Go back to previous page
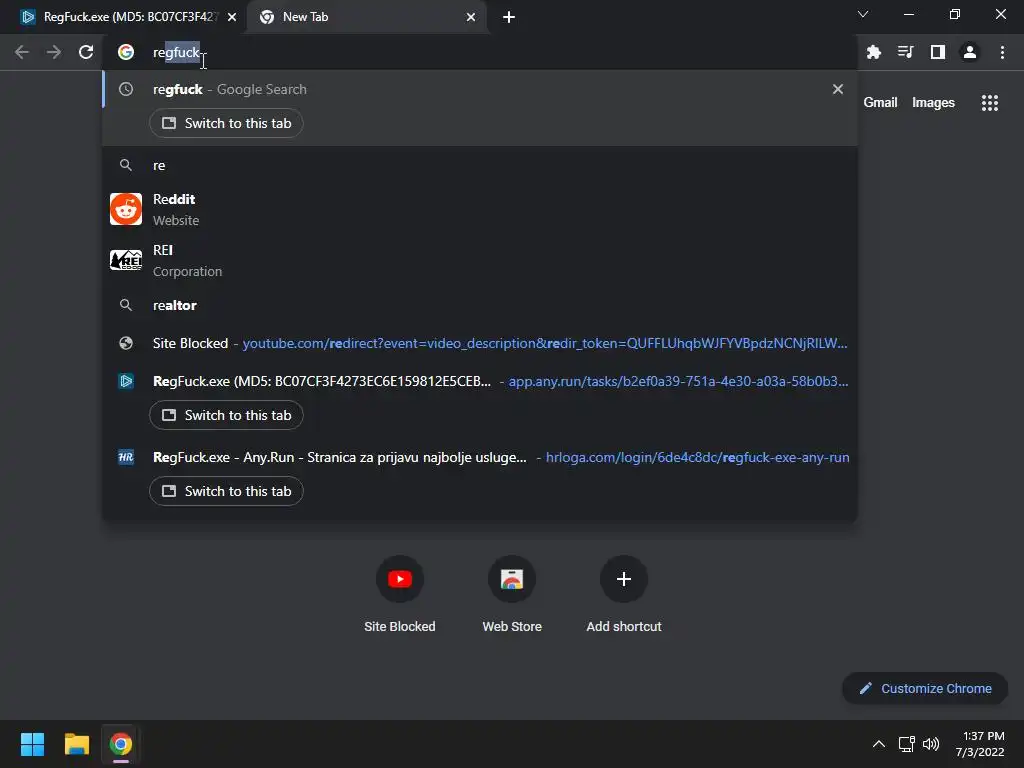 pos(22,52)
